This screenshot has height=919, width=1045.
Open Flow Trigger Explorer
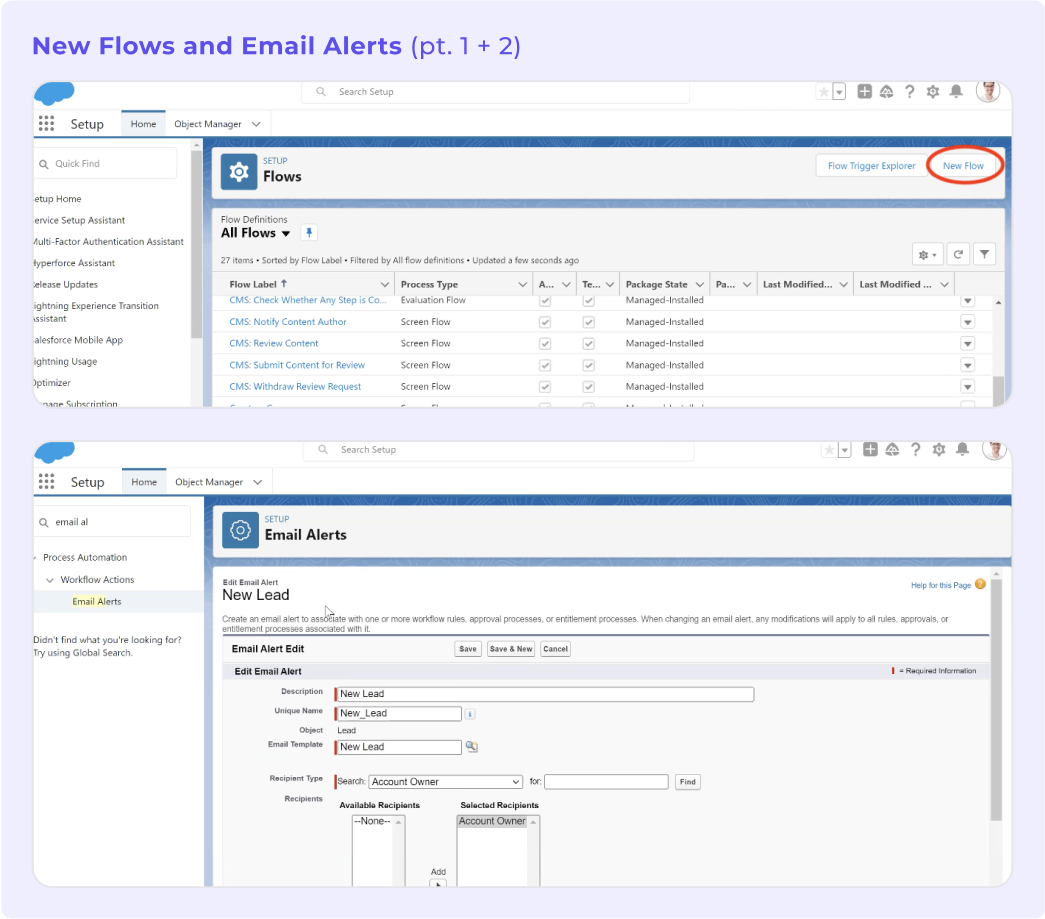(x=872, y=166)
